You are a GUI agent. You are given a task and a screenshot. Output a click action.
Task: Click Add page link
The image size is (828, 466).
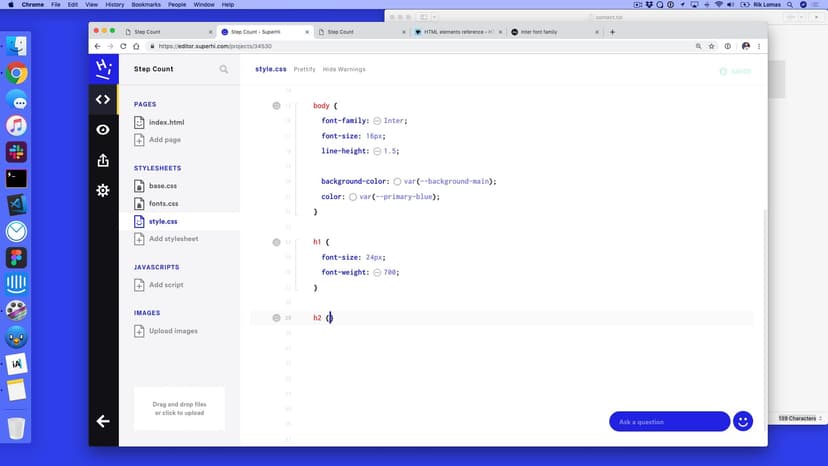(x=164, y=140)
